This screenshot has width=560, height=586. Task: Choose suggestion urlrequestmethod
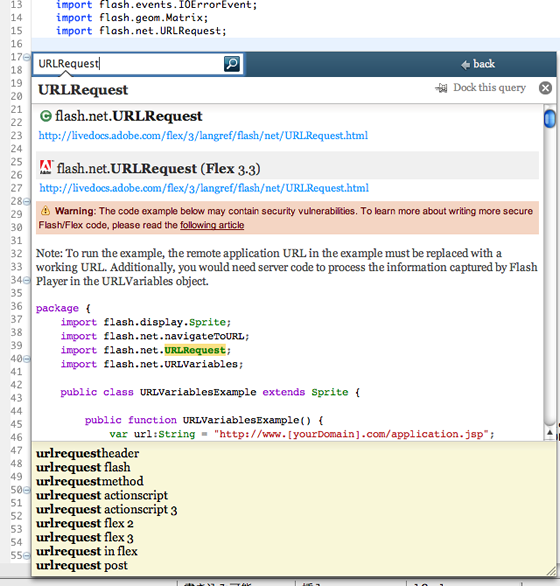(x=90, y=481)
